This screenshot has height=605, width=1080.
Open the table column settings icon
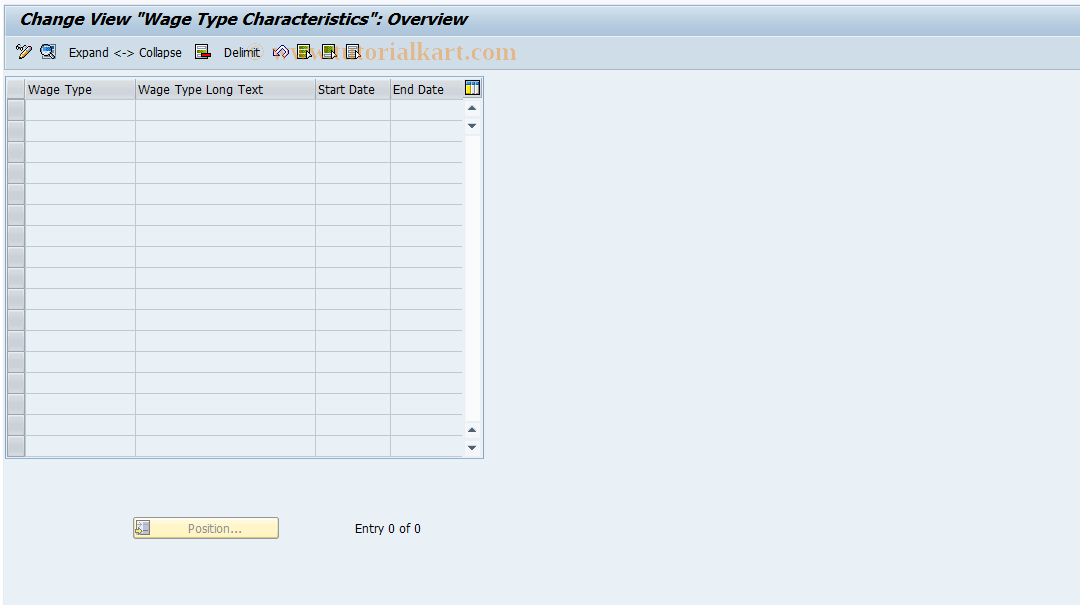pos(472,88)
